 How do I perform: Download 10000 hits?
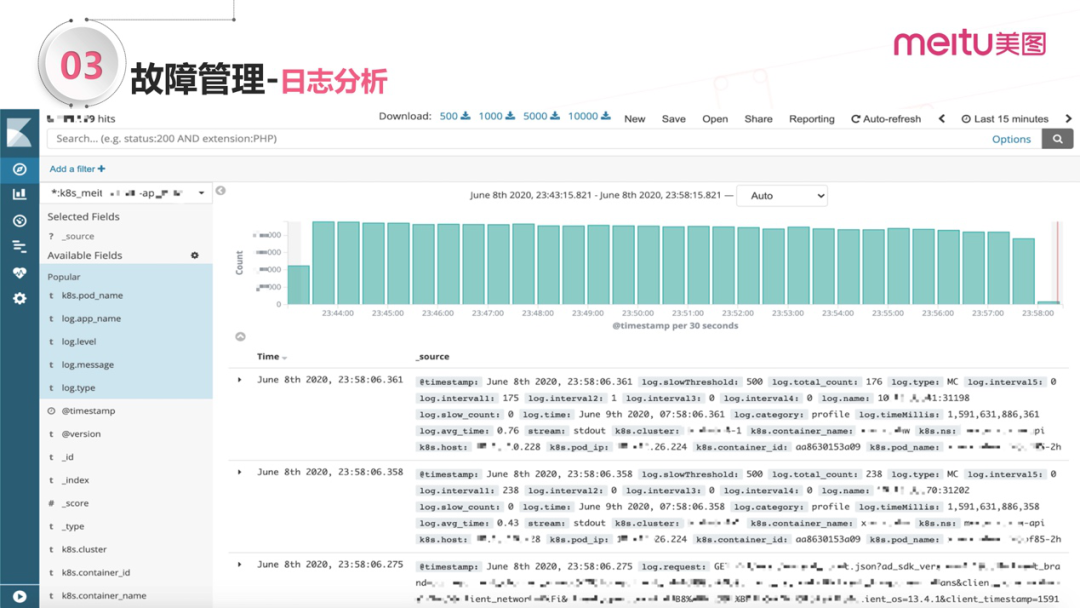click(x=589, y=117)
